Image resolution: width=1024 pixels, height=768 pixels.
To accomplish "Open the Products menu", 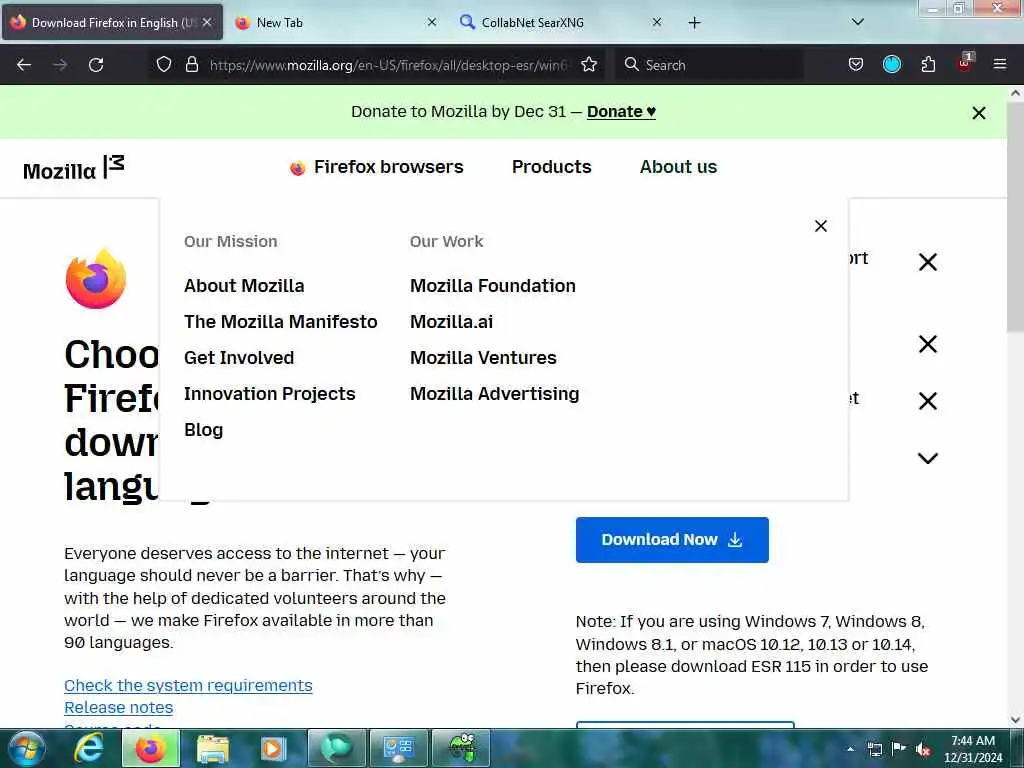I will pyautogui.click(x=552, y=167).
